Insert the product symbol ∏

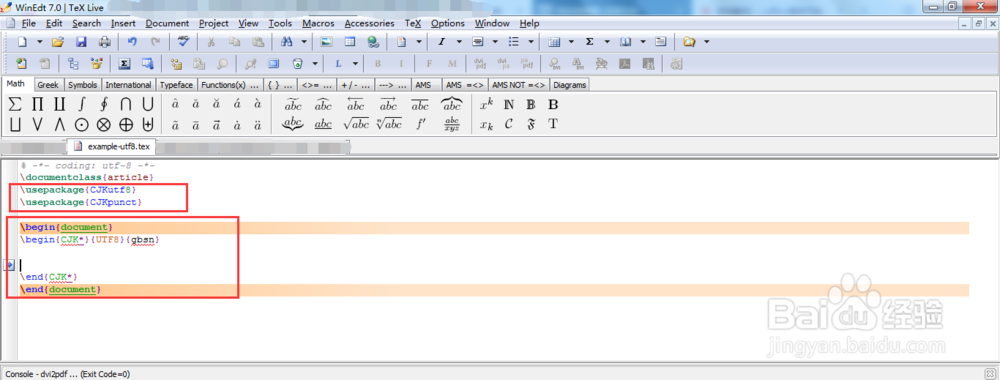pyautogui.click(x=38, y=105)
